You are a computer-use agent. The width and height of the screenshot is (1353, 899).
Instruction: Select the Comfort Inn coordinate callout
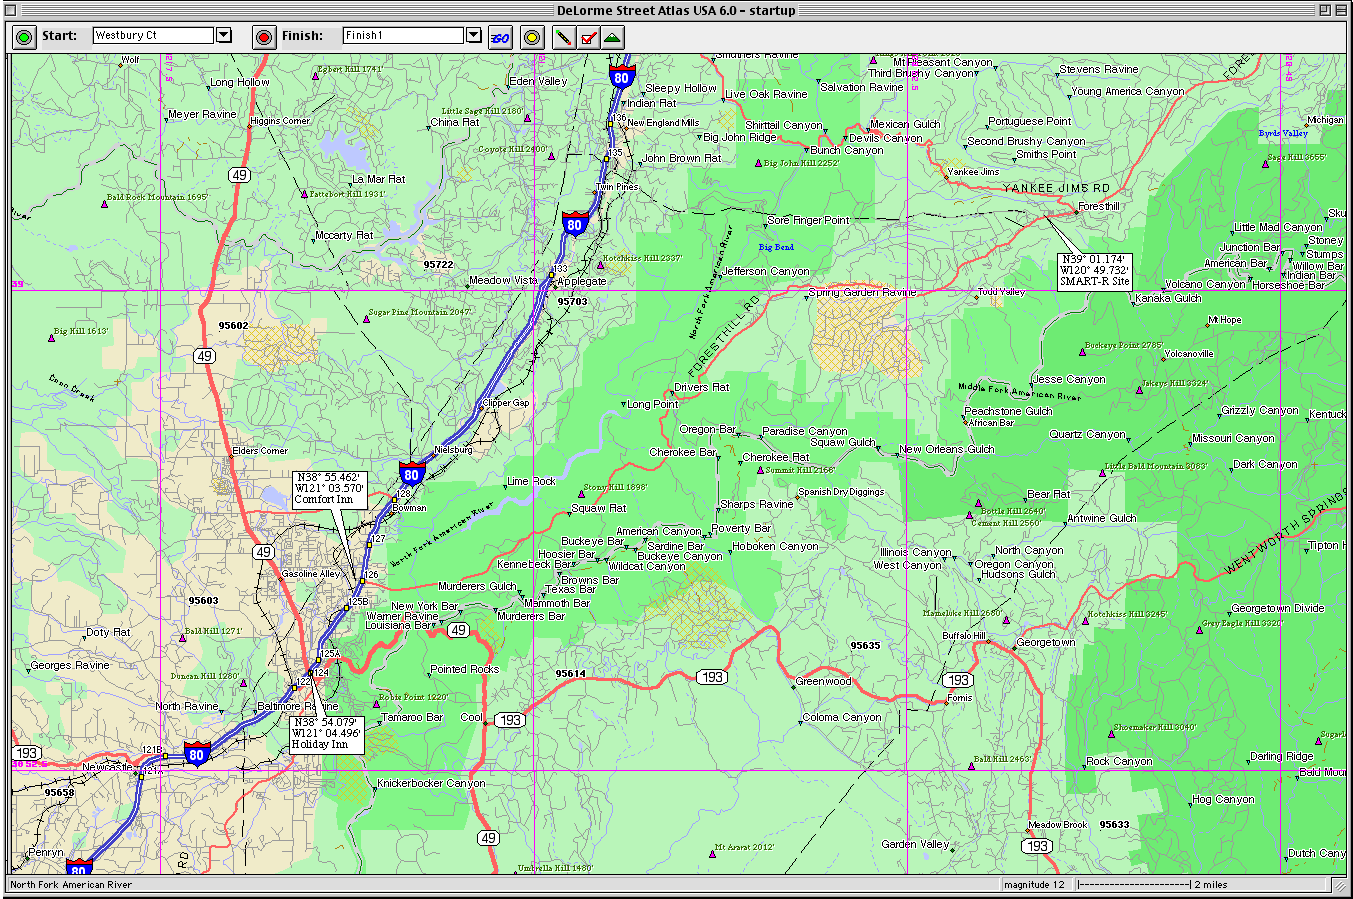[x=329, y=488]
